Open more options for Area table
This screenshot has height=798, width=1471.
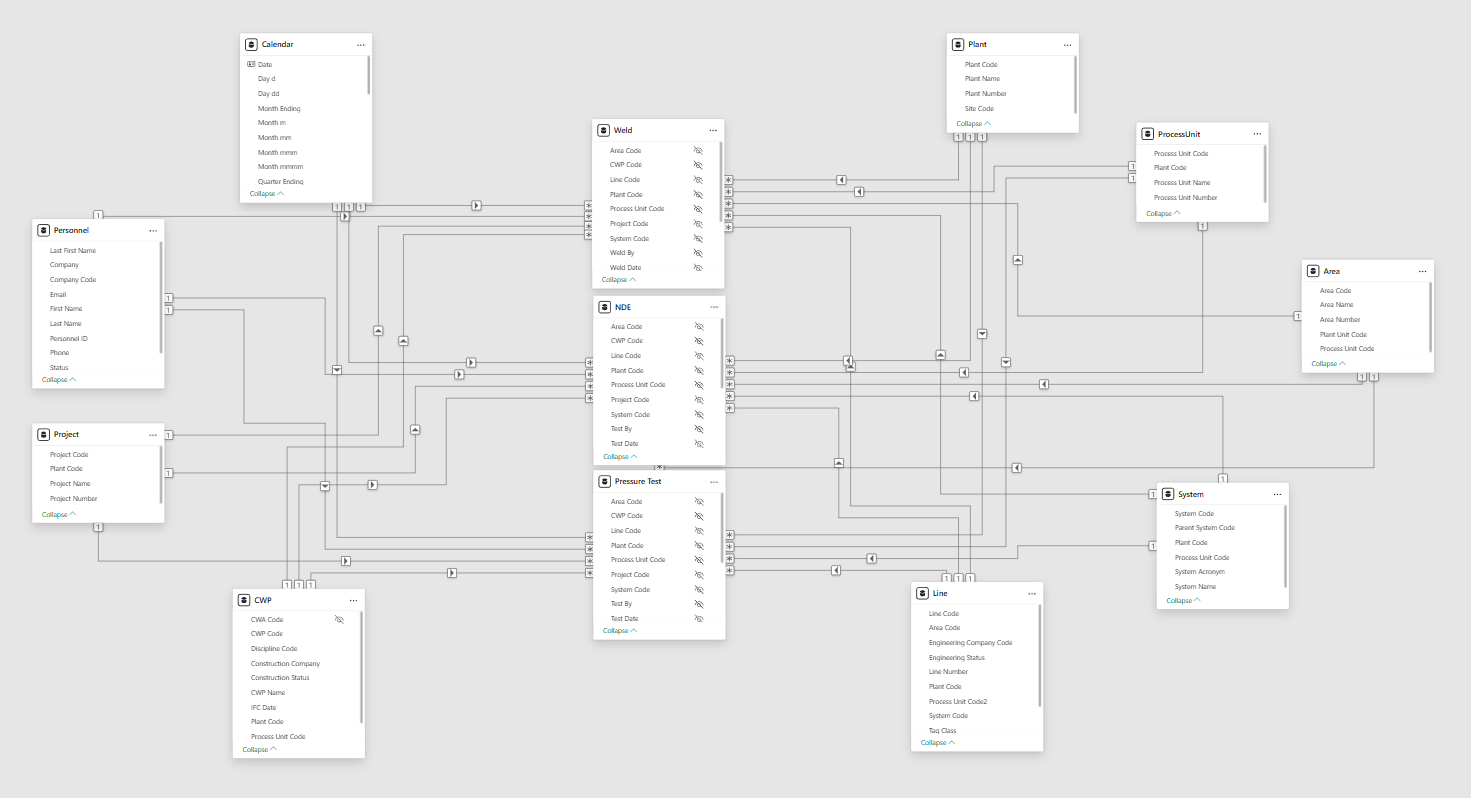click(x=1422, y=271)
